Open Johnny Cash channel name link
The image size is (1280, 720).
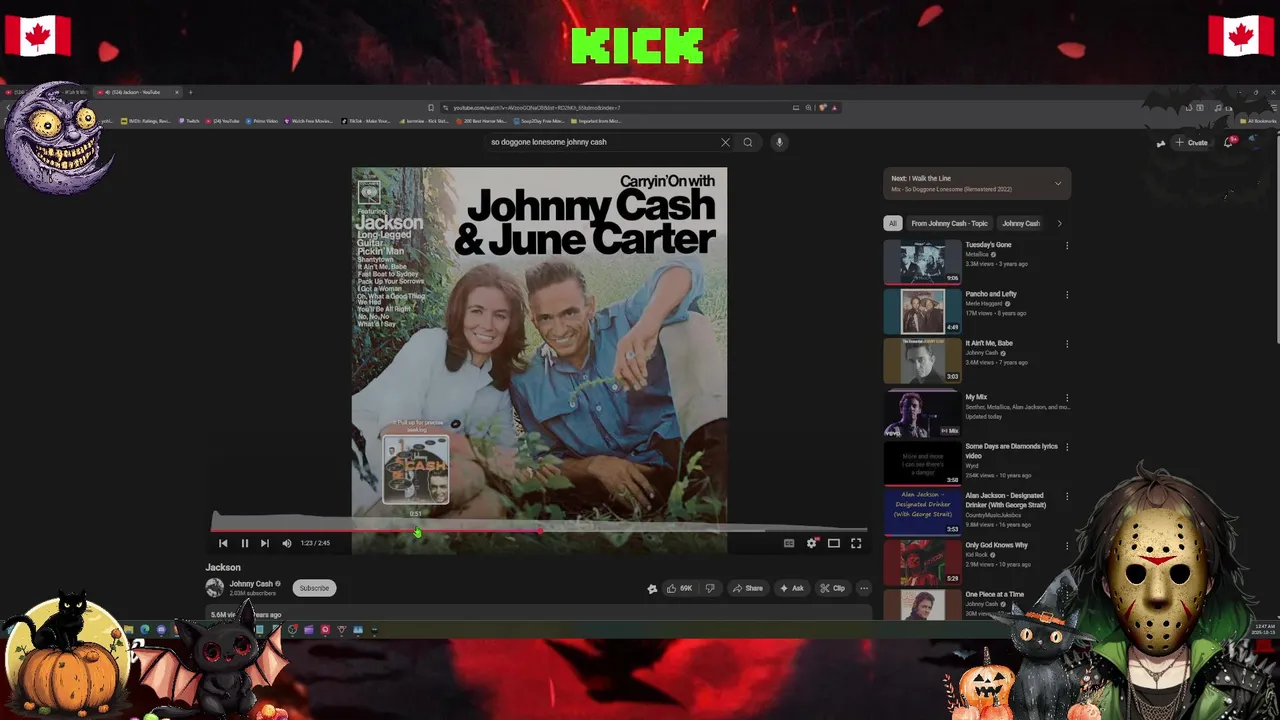pyautogui.click(x=251, y=584)
